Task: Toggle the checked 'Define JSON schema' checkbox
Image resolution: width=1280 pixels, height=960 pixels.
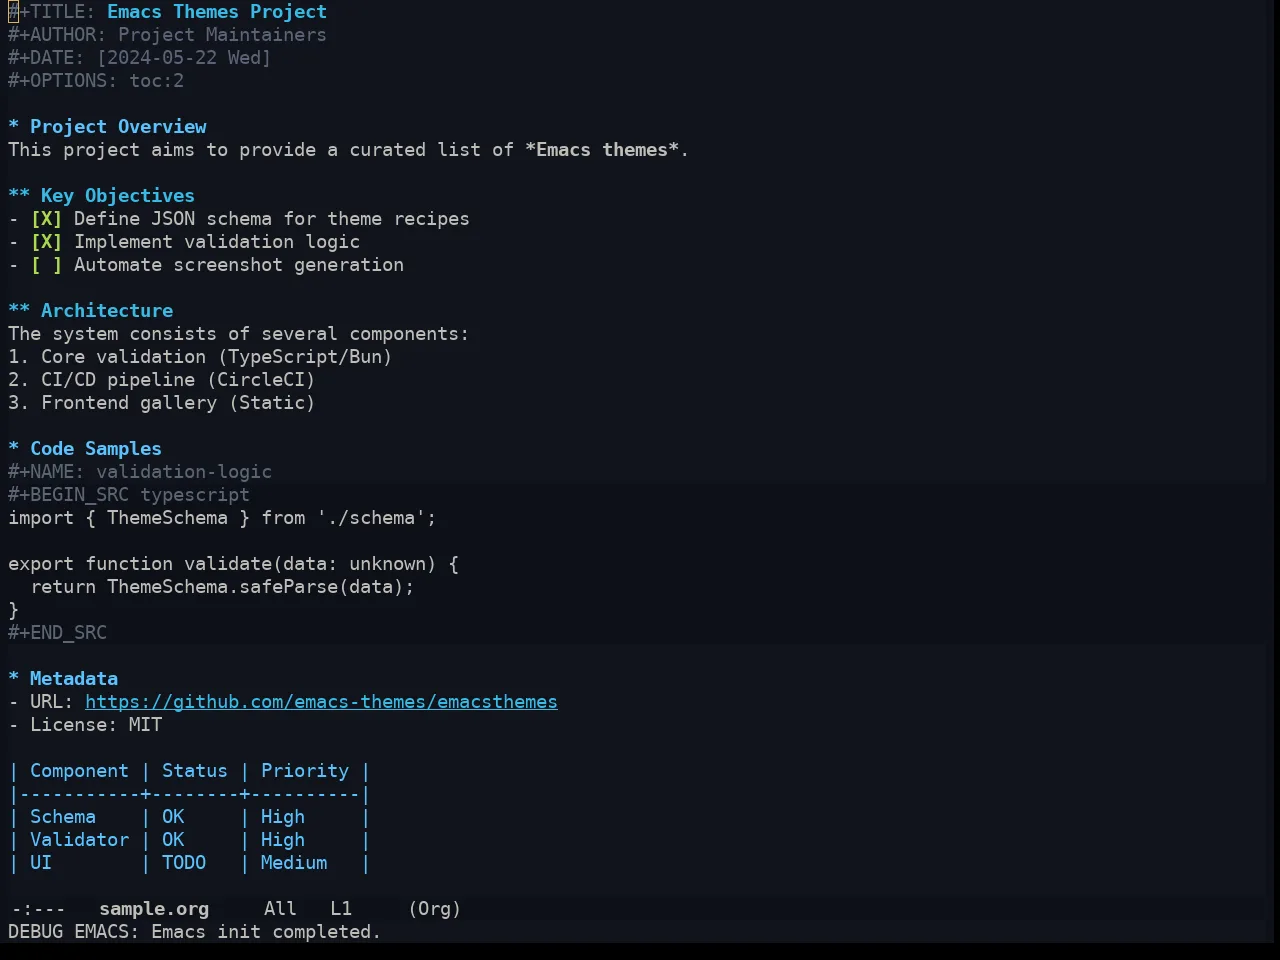Action: (46, 219)
